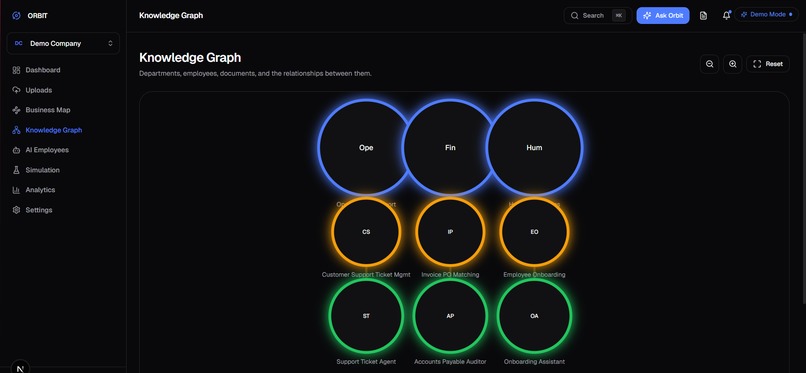Focus the Search field in the header
The height and width of the screenshot is (373, 806).
tap(598, 15)
